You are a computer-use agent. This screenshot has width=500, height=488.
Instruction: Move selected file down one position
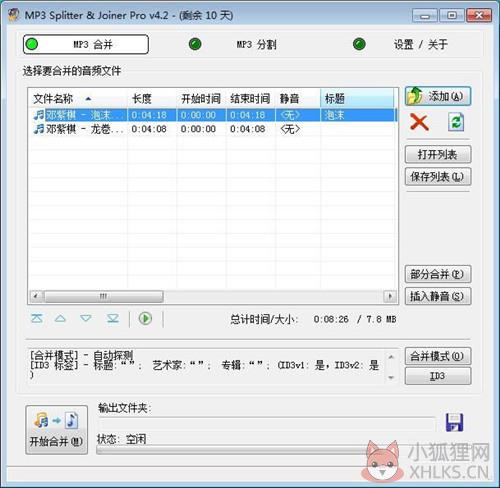tap(86, 319)
